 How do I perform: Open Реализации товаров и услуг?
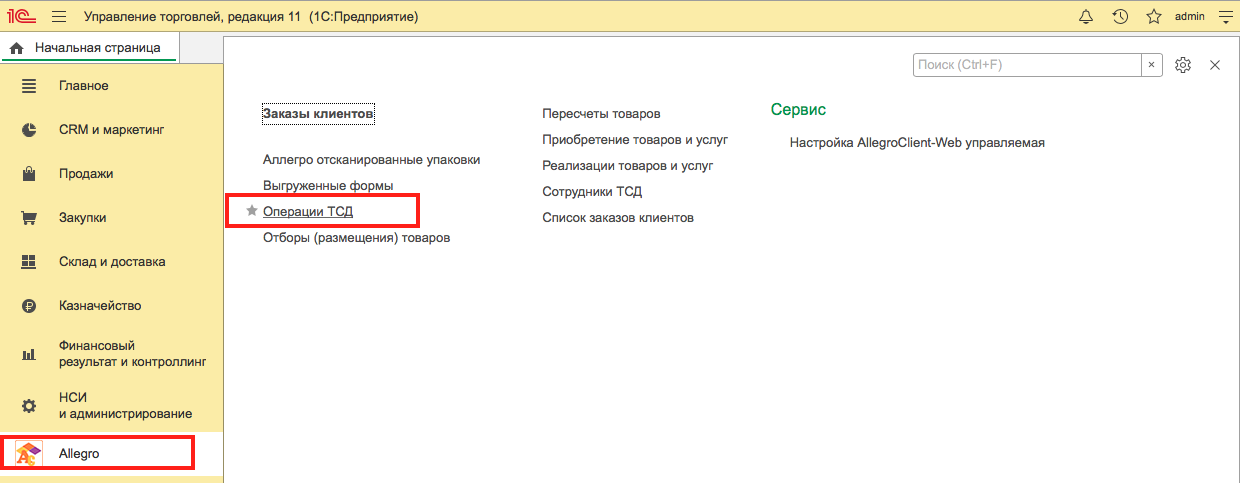click(x=628, y=166)
